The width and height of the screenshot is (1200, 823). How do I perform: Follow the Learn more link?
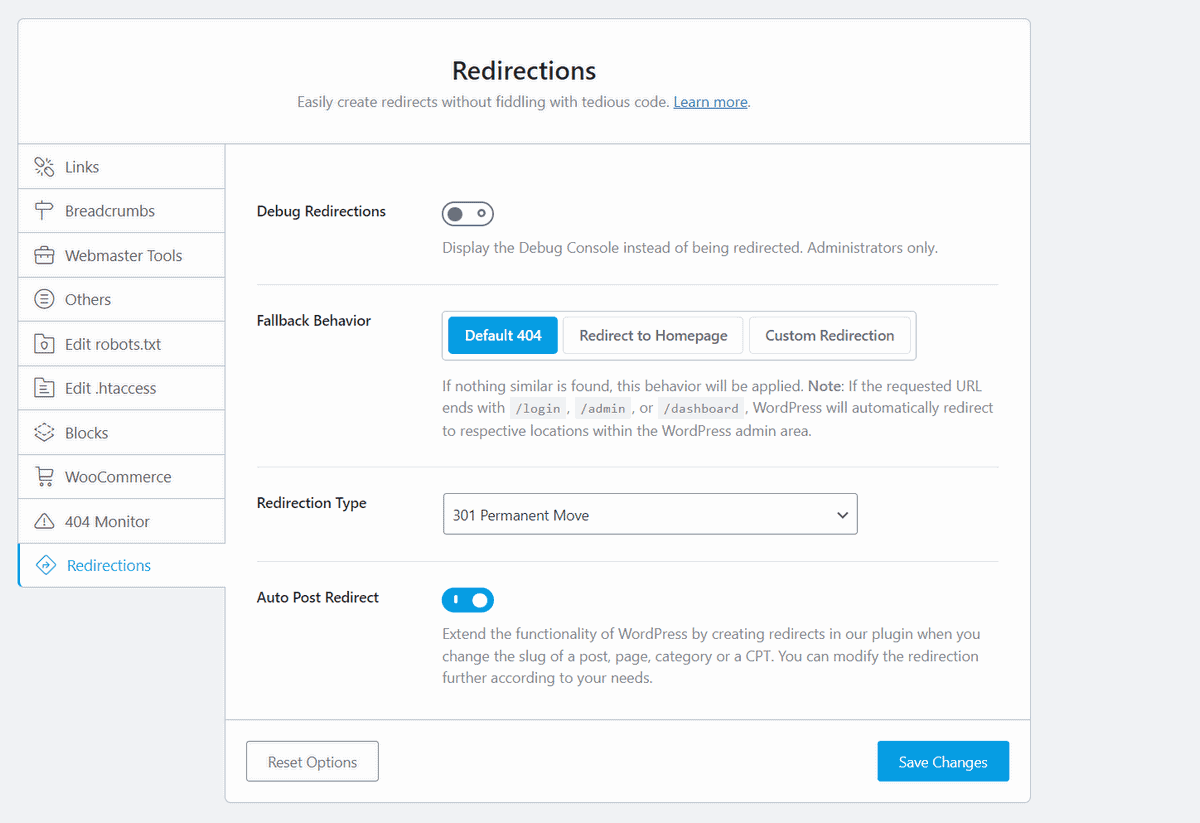click(710, 102)
